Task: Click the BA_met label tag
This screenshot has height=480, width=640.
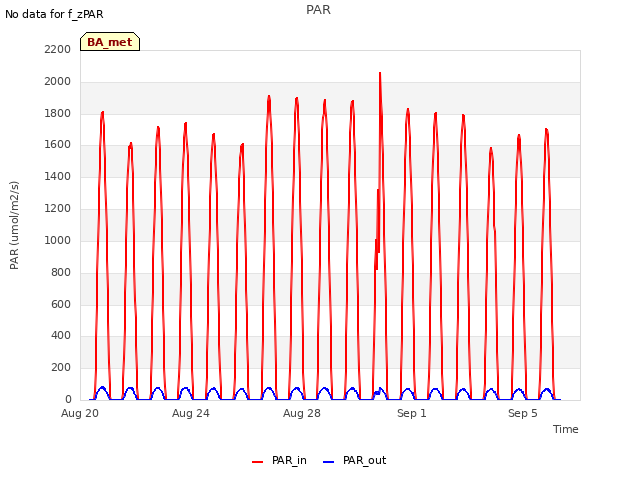Action: pyautogui.click(x=110, y=42)
